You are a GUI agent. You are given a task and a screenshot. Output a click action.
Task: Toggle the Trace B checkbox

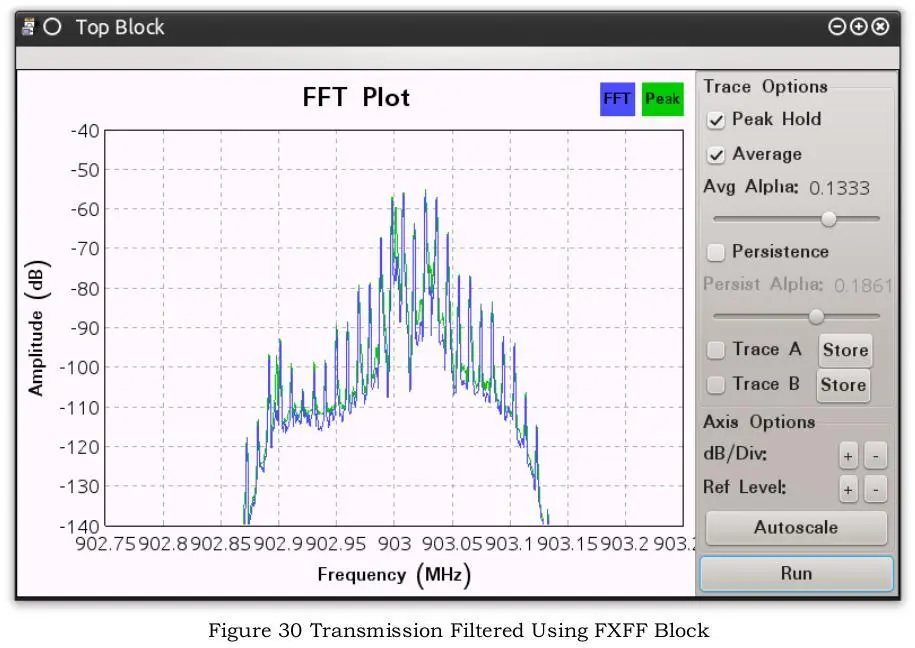pyautogui.click(x=715, y=385)
